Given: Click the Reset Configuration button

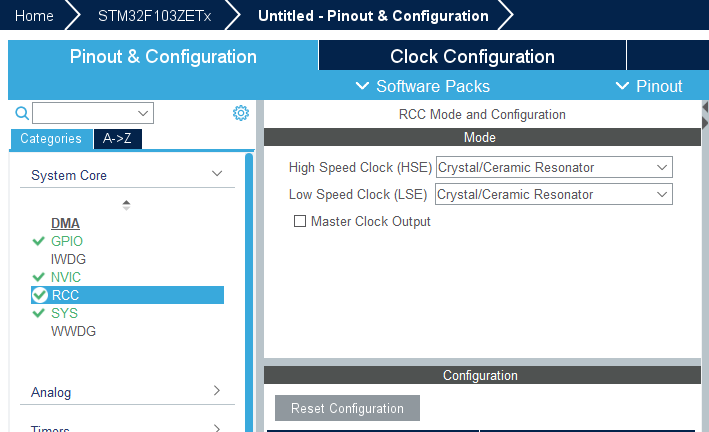Looking at the screenshot, I should point(347,408).
